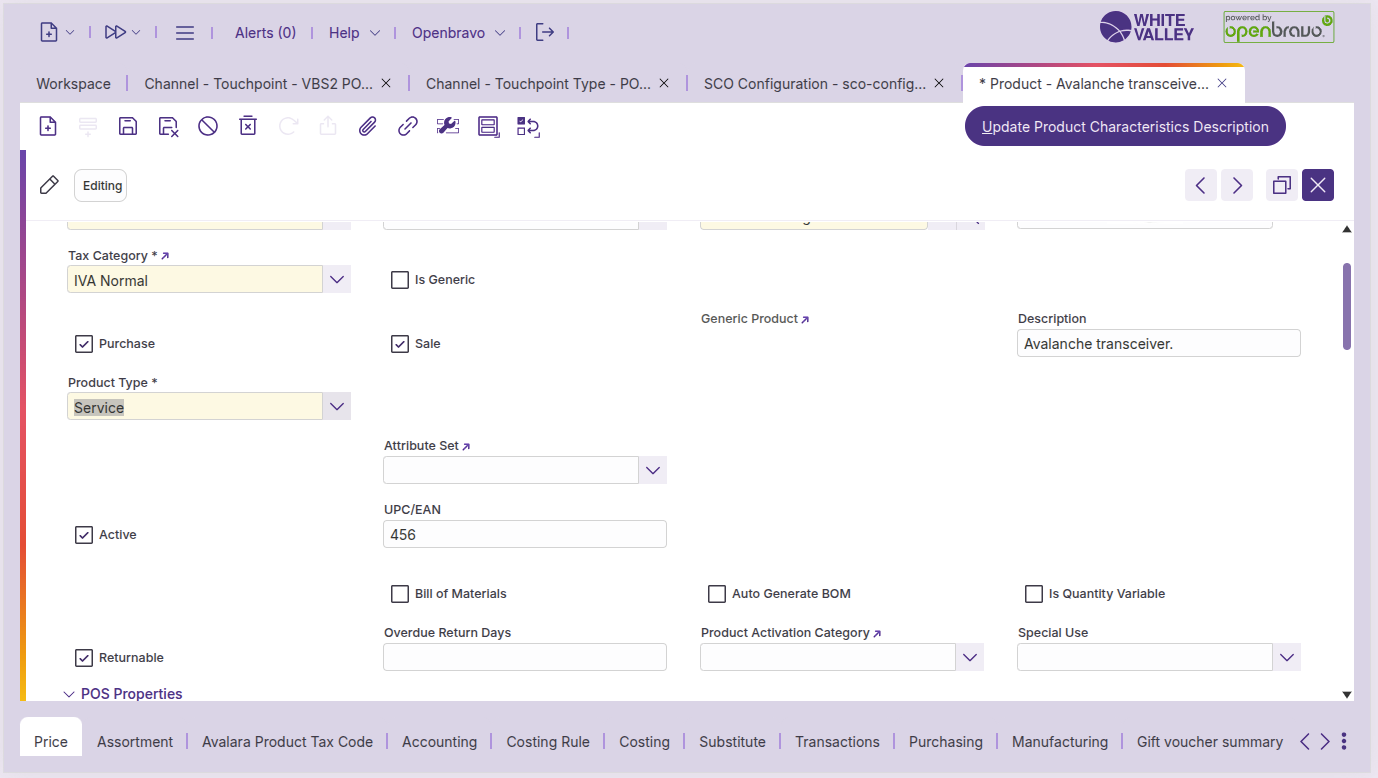
Task: Open Alerts (0) link
Action: click(265, 32)
